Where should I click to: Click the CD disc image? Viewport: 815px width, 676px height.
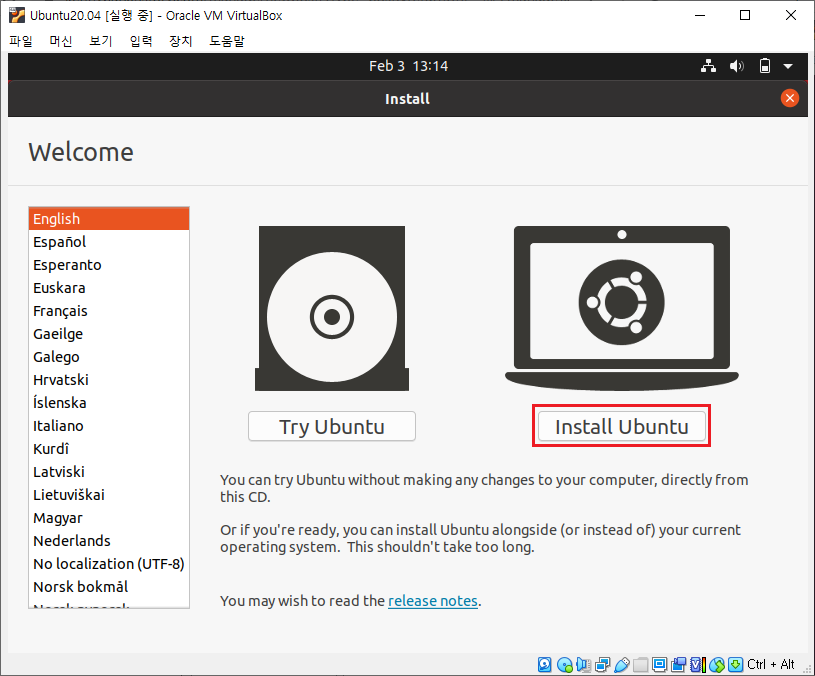pos(332,308)
